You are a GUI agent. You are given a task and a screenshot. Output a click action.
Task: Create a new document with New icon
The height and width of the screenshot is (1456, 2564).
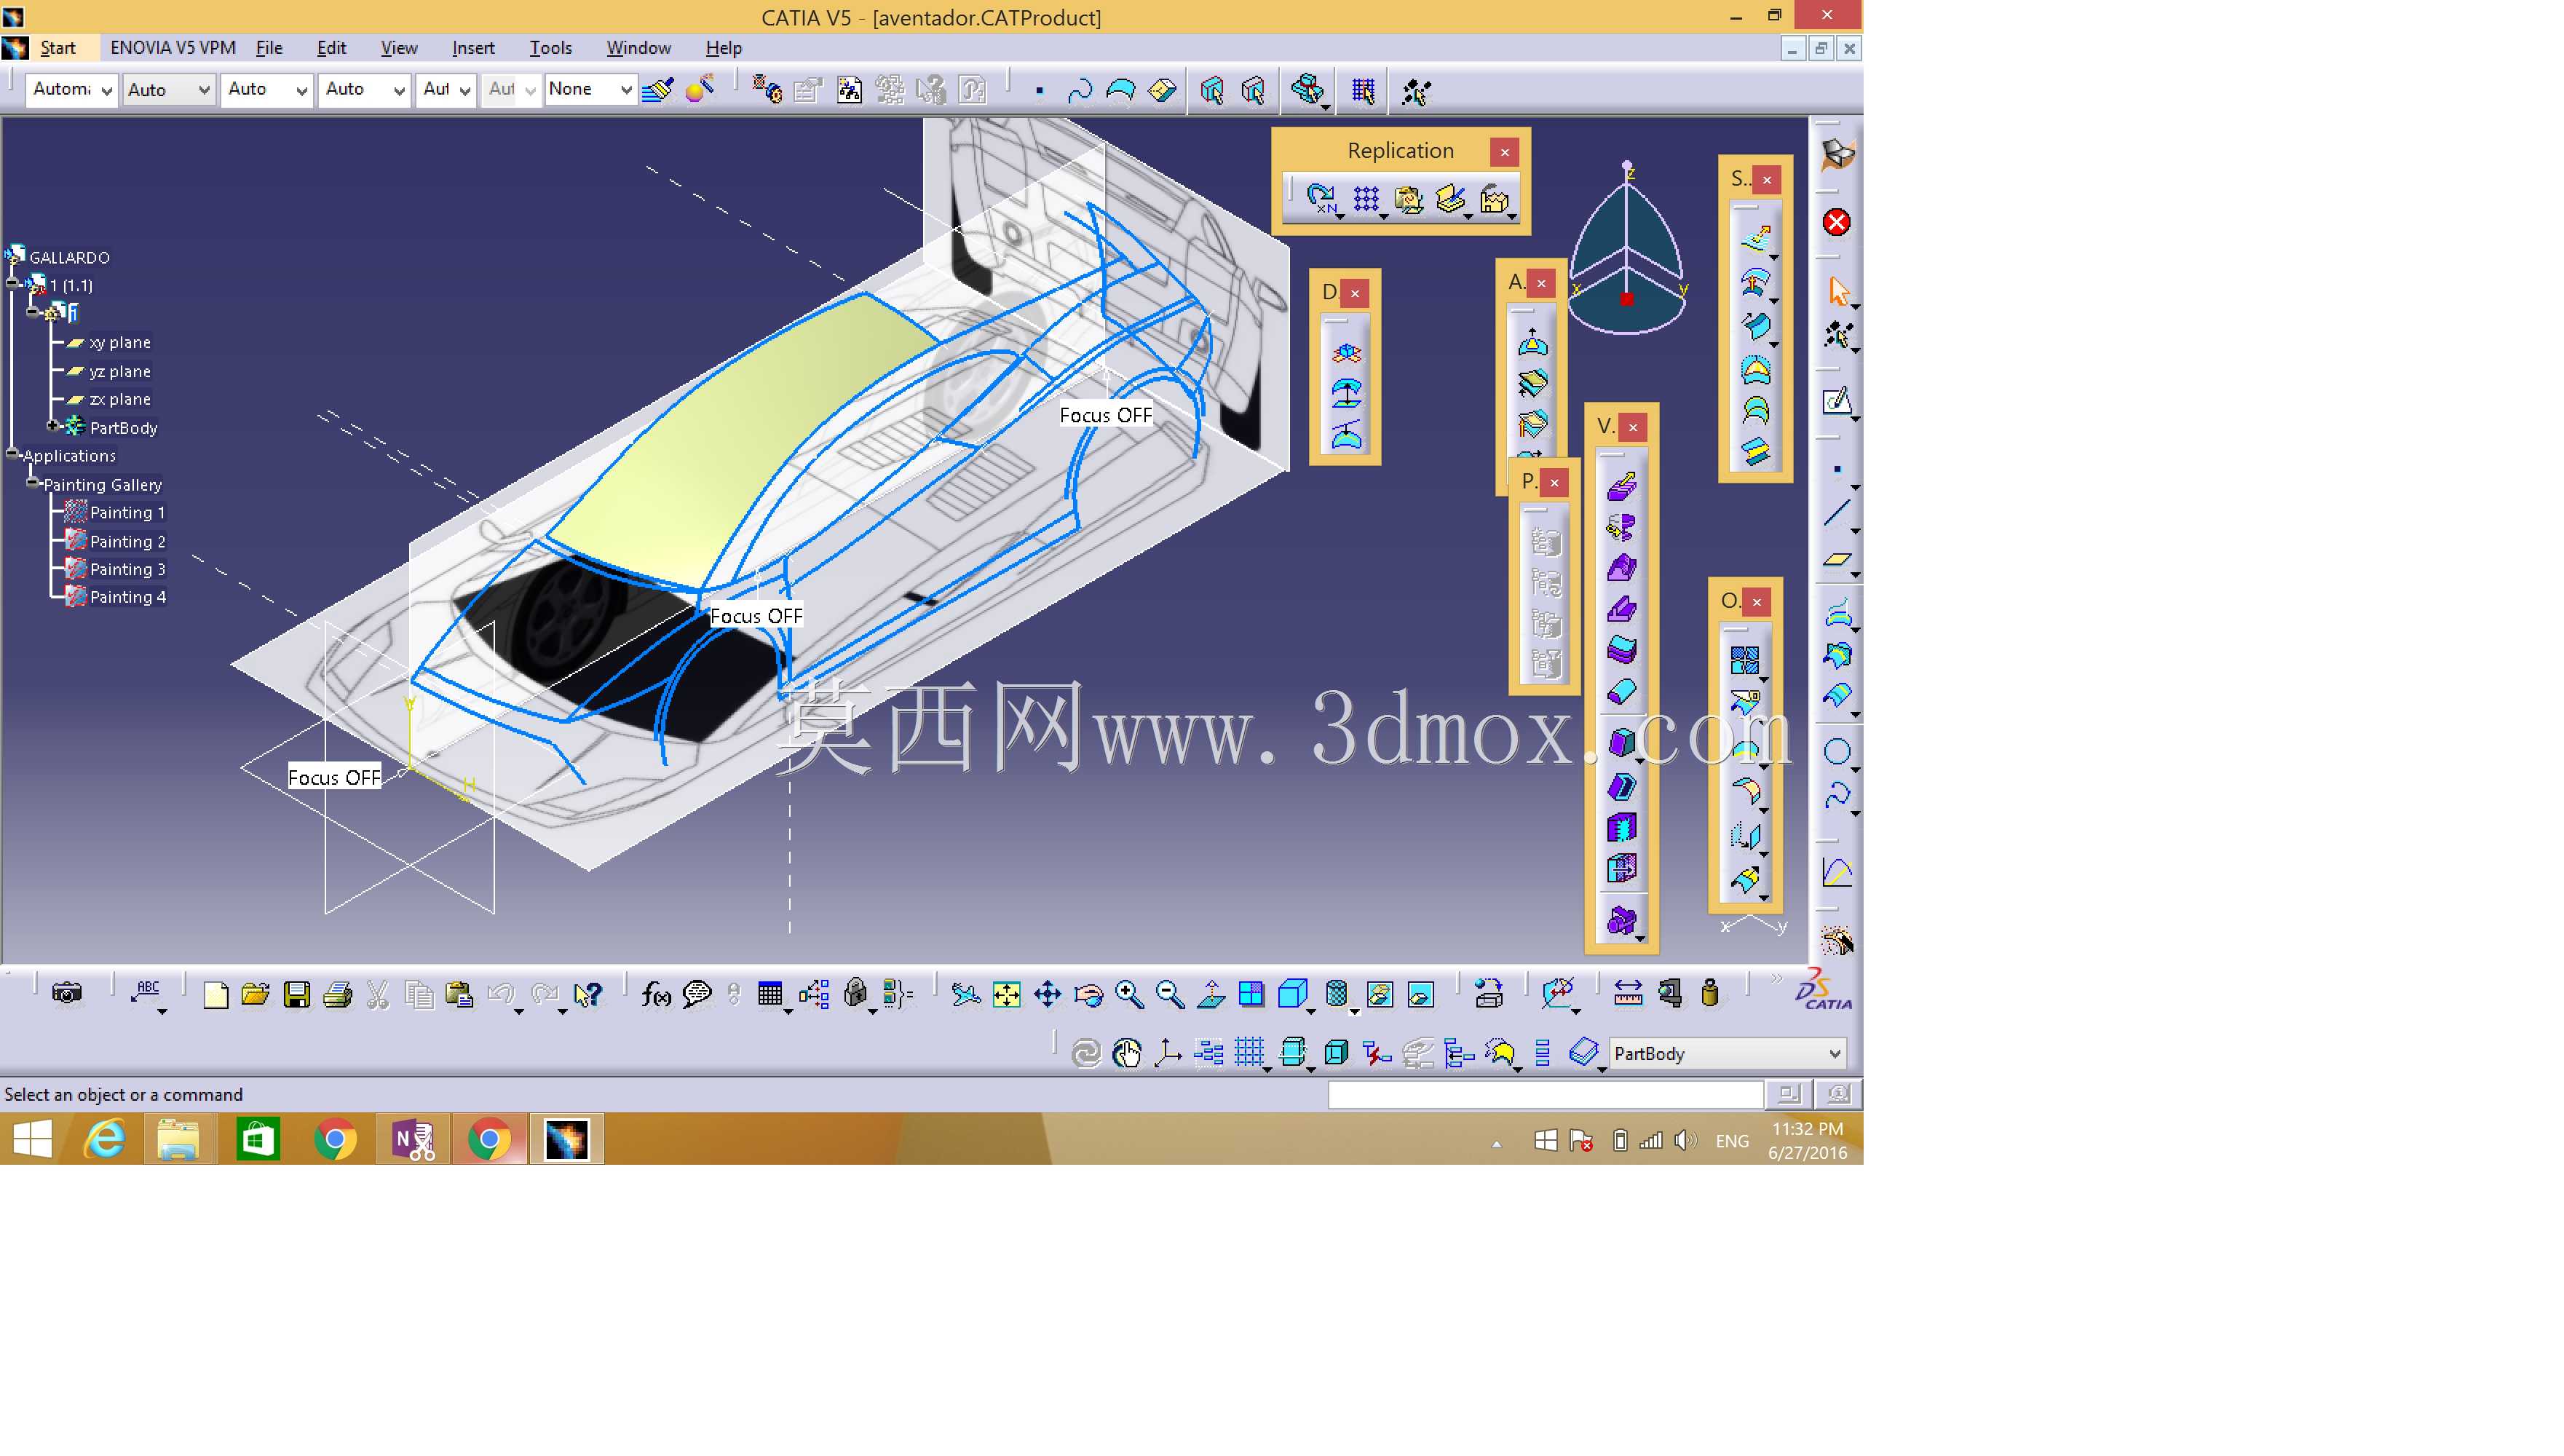215,994
